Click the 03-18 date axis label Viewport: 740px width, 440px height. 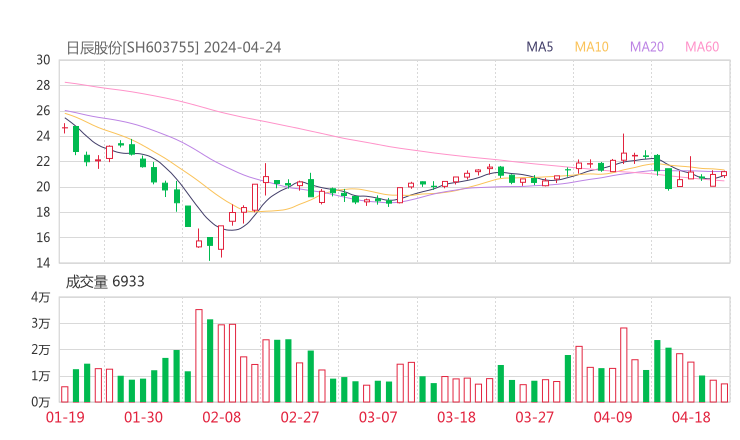[456, 417]
